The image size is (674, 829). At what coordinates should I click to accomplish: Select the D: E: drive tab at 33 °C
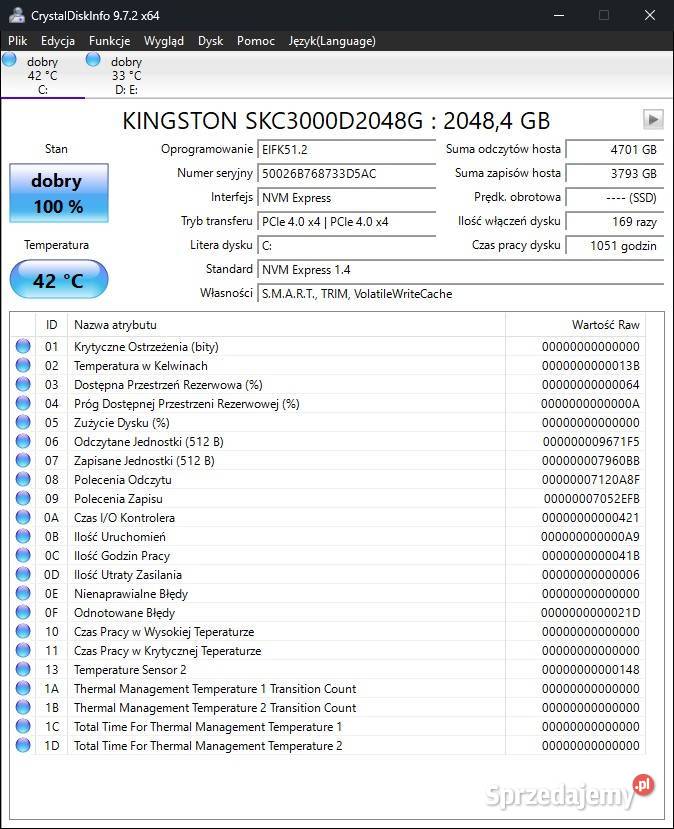coord(126,75)
